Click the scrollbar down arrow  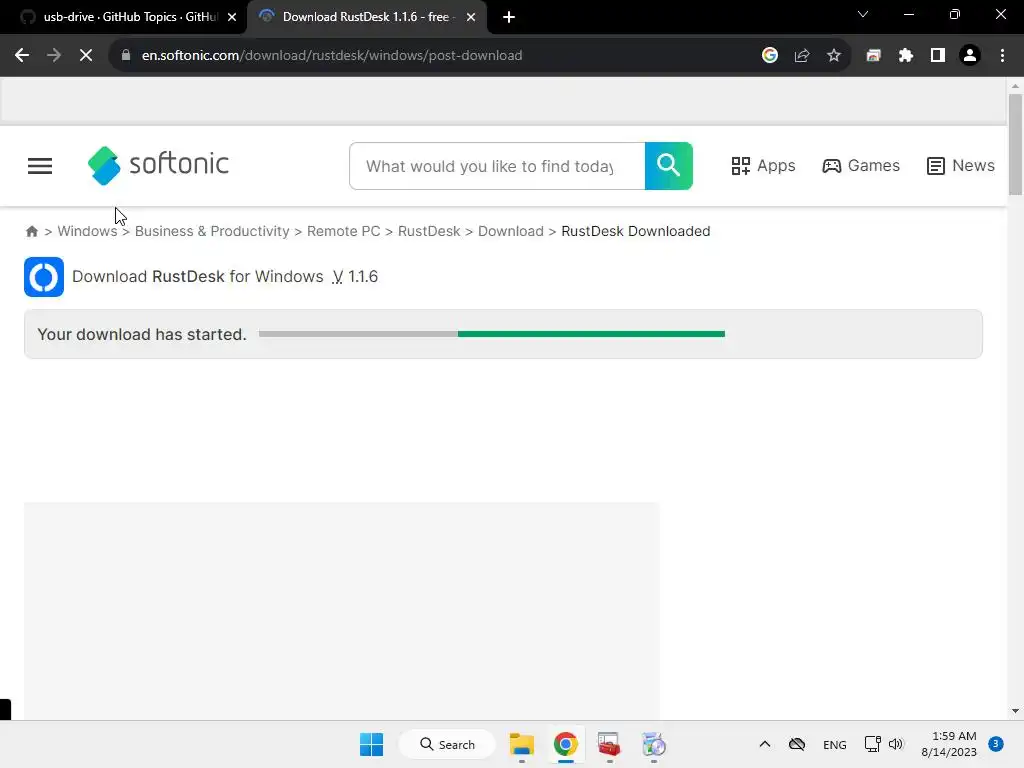(1015, 711)
